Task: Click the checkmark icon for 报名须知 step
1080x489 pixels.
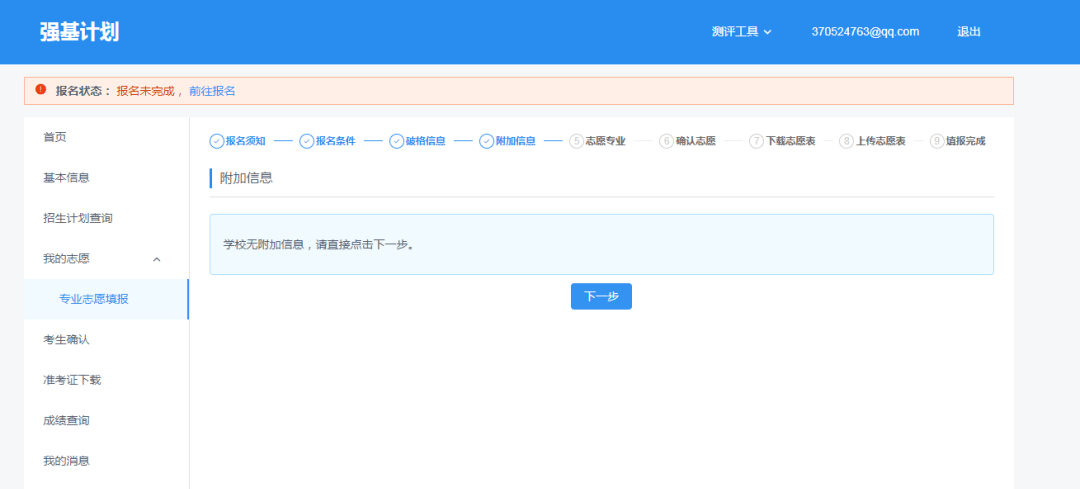Action: point(217,141)
